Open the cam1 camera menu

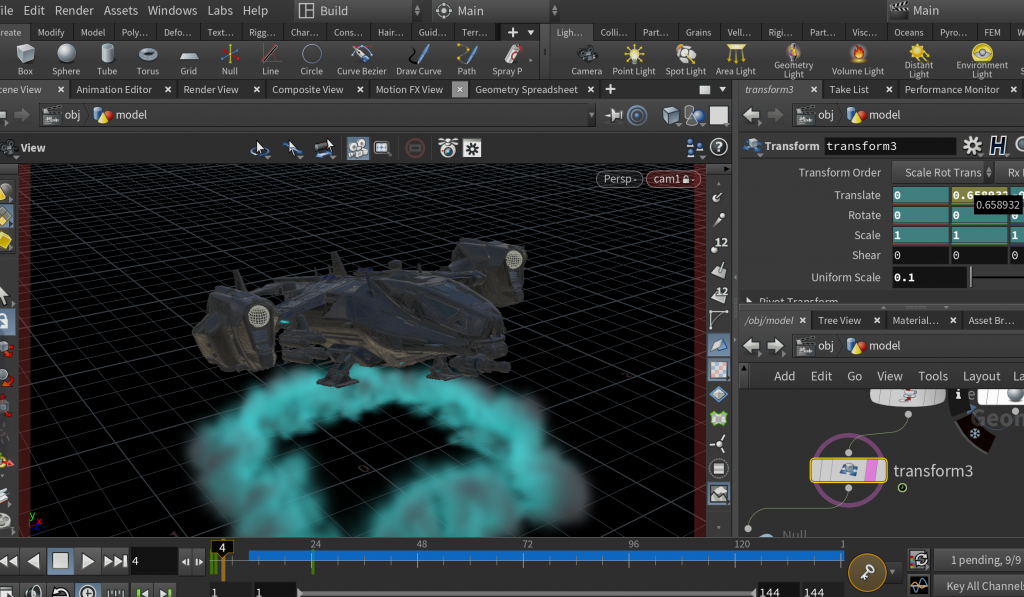[x=673, y=179]
